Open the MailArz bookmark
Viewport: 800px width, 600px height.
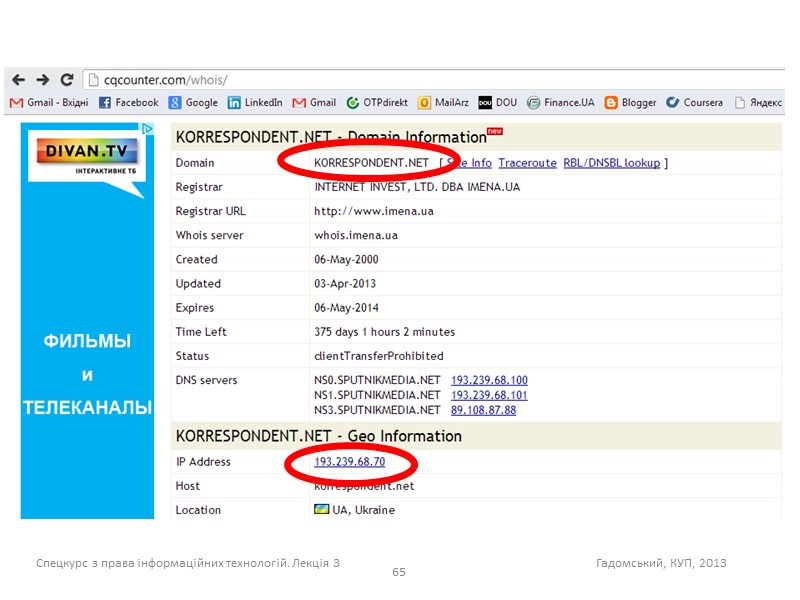[443, 103]
